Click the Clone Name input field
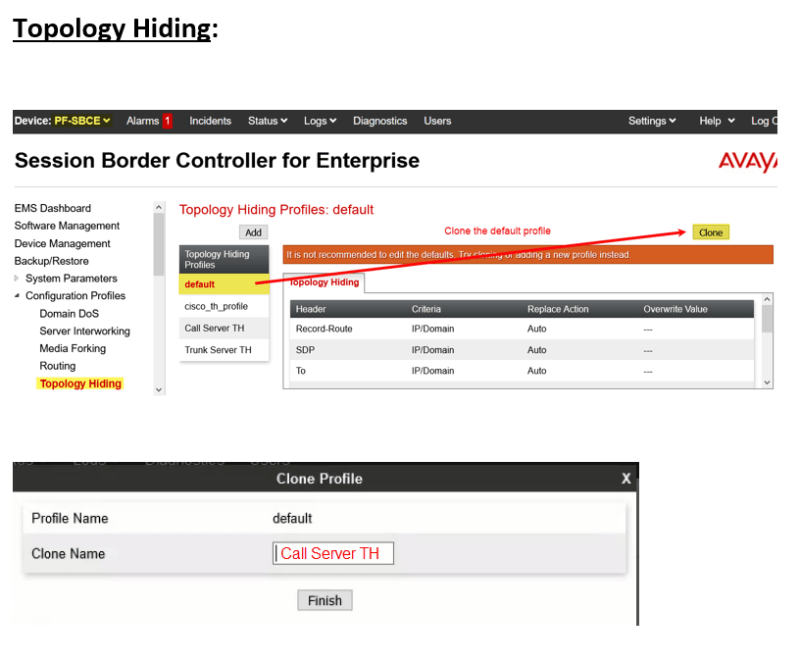This screenshot has width=800, height=663. pyautogui.click(x=333, y=553)
